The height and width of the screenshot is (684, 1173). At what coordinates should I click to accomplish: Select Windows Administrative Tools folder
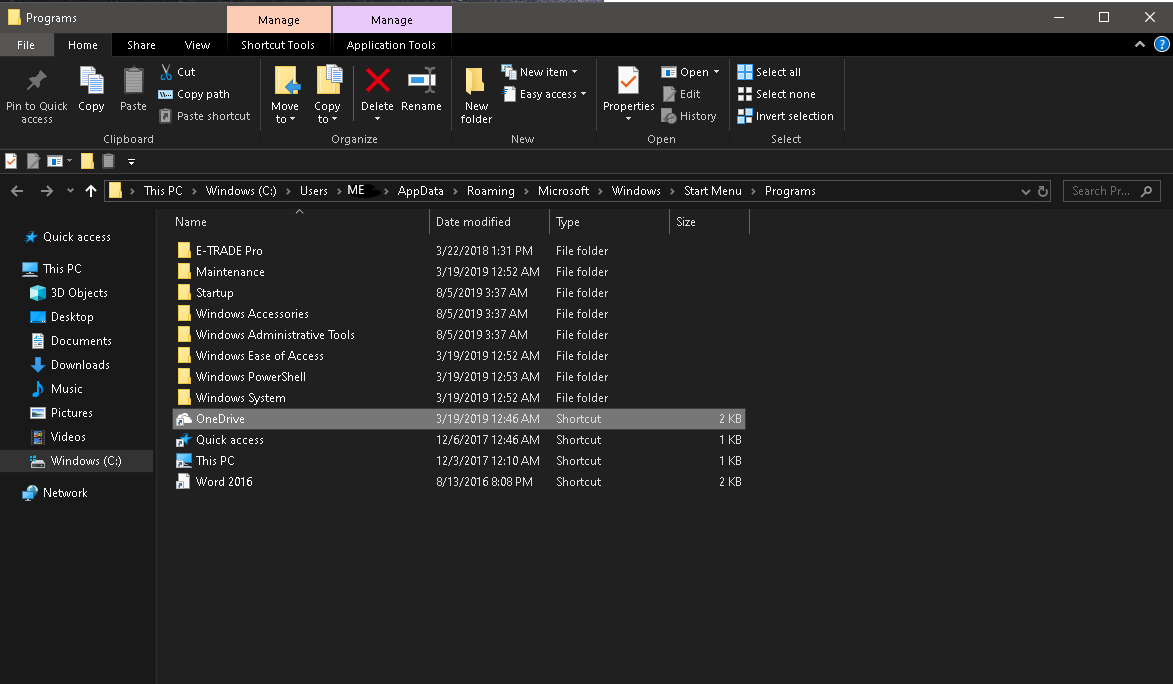point(459,335)
